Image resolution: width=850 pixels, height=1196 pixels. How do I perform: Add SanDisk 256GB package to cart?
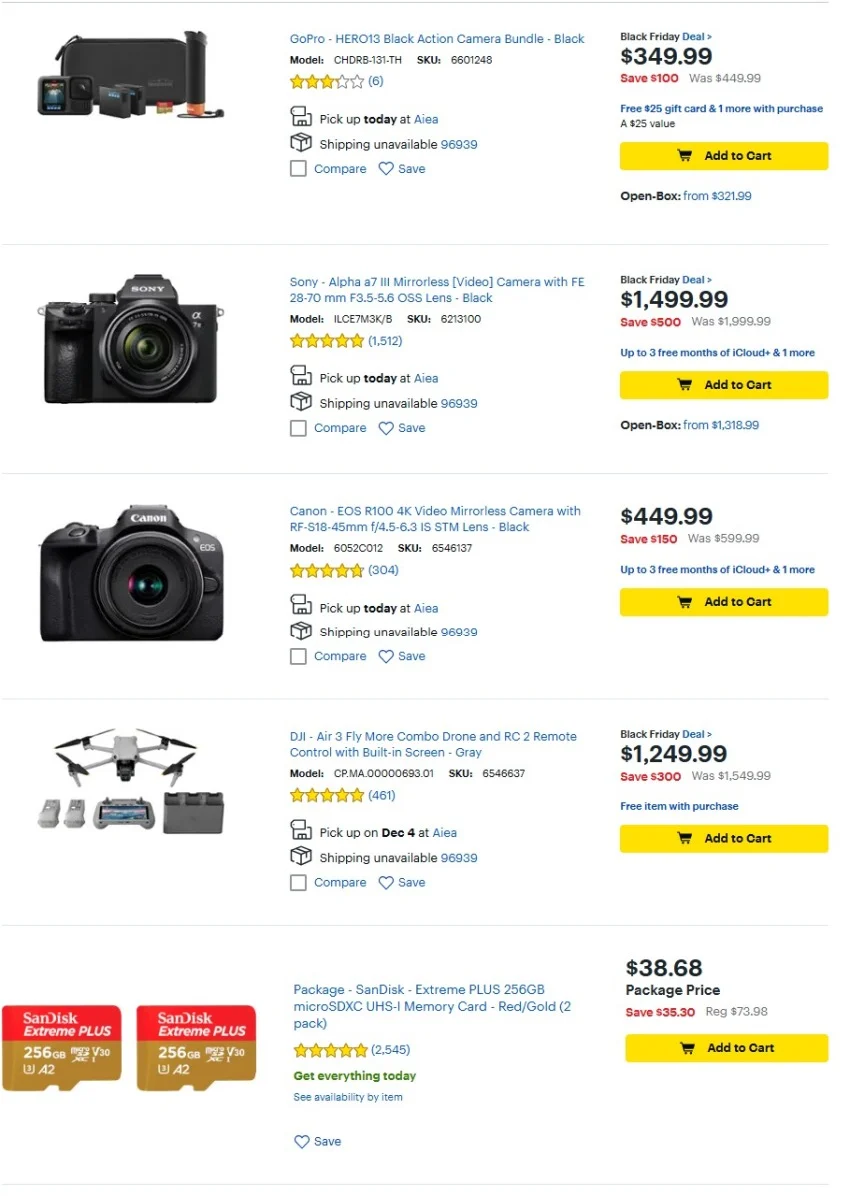click(727, 1048)
